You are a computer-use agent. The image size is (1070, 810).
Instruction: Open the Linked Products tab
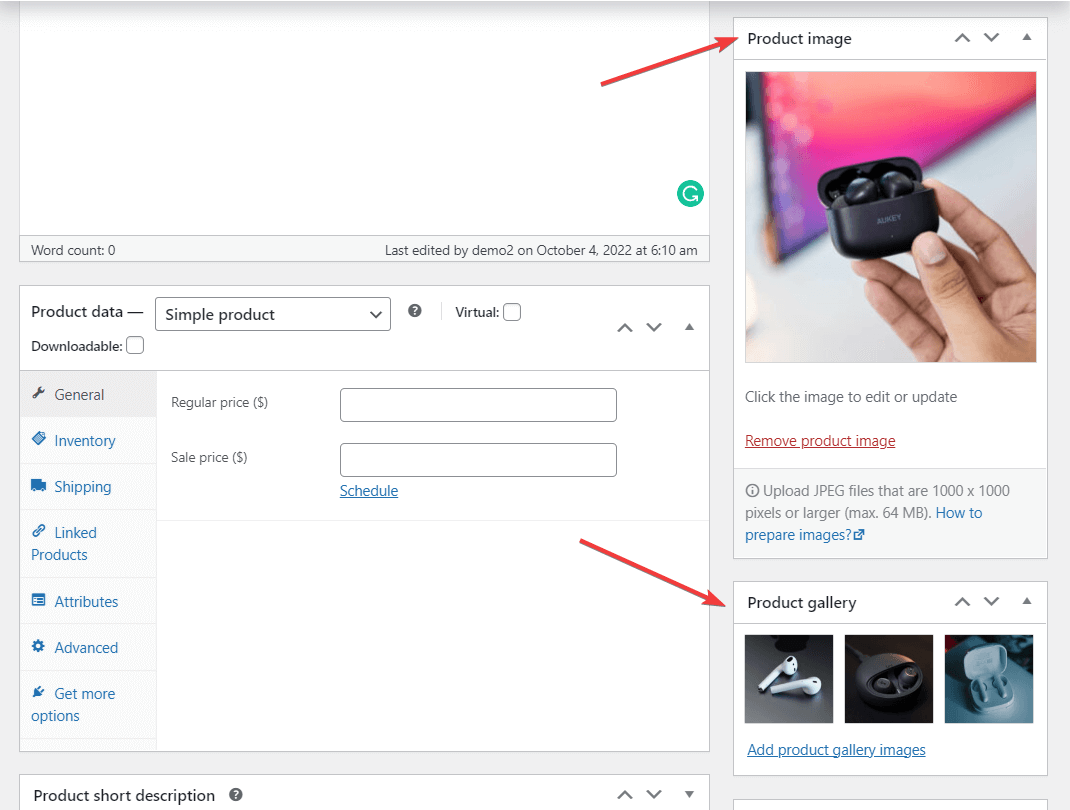88,543
